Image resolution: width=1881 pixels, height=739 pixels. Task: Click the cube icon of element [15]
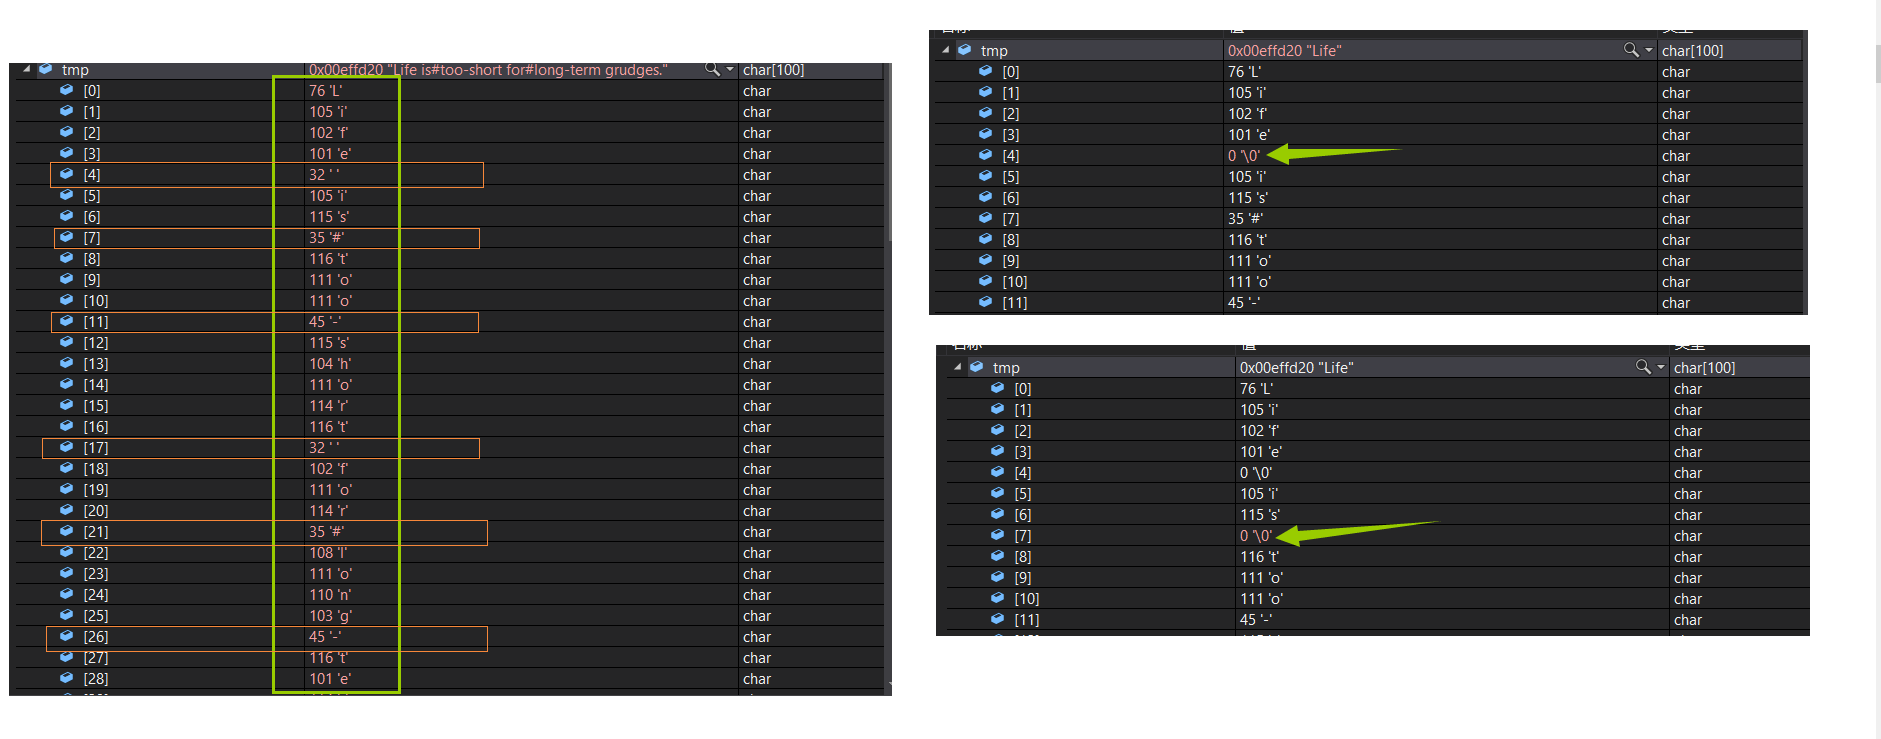point(66,405)
